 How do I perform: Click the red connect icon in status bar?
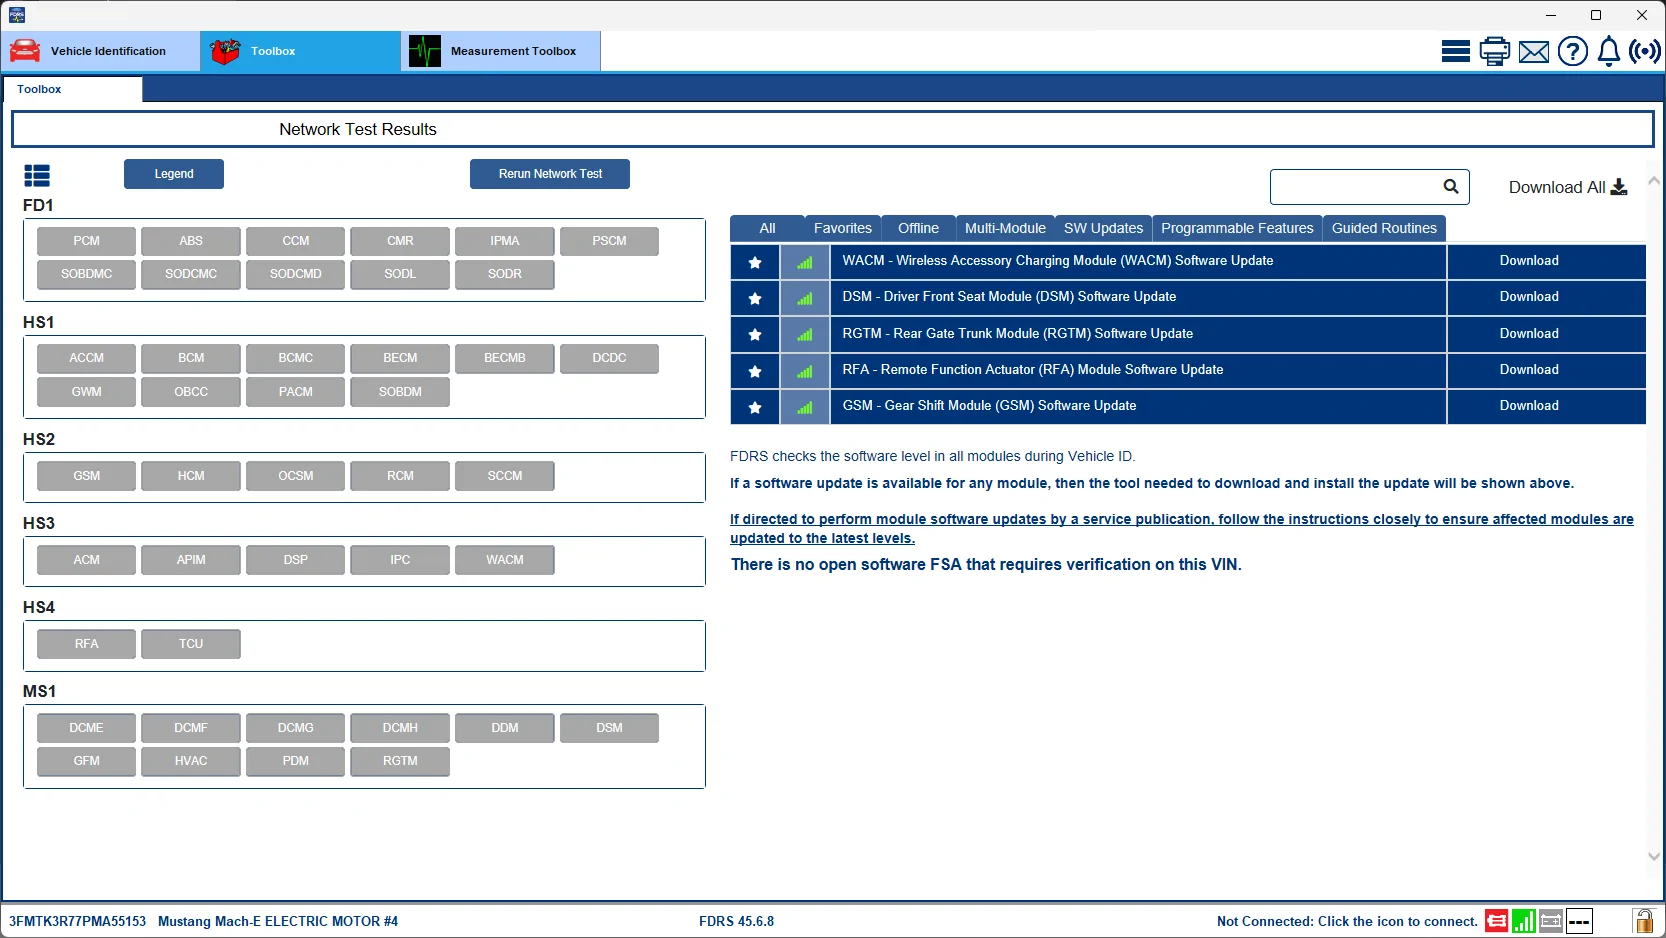[1496, 921]
